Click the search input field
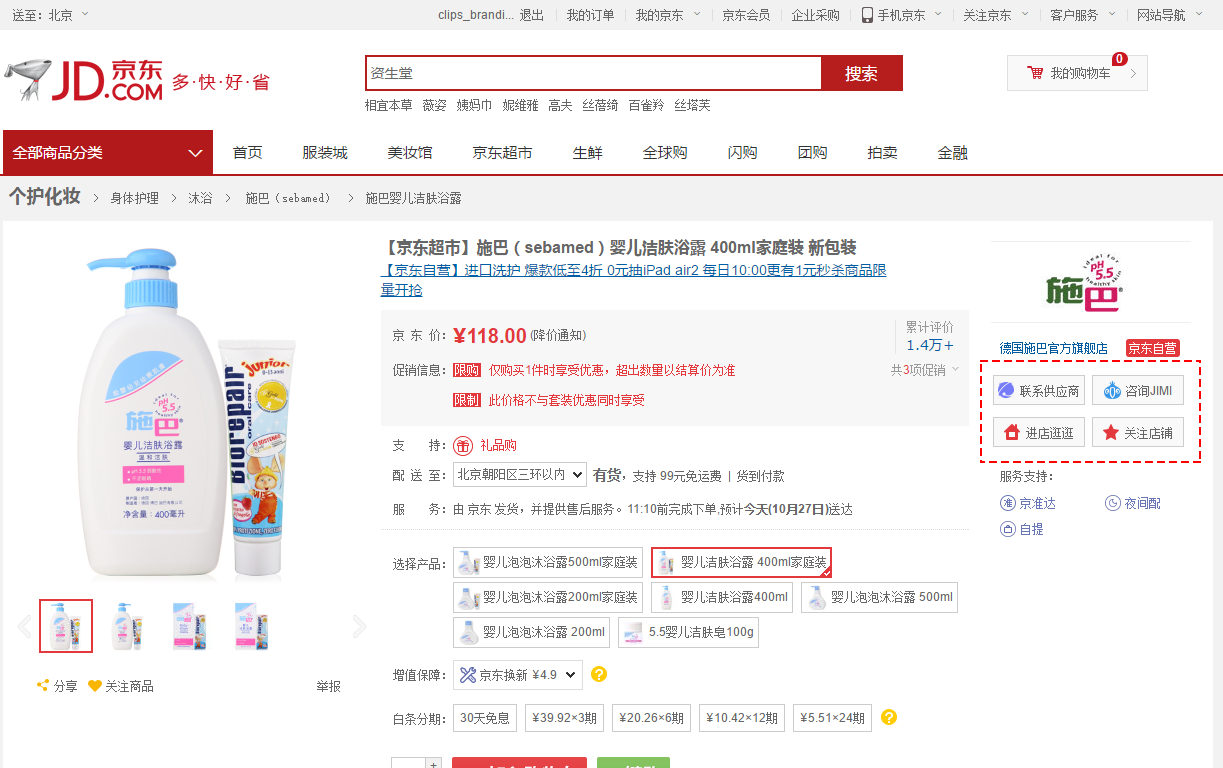The width and height of the screenshot is (1223, 768). click(593, 73)
